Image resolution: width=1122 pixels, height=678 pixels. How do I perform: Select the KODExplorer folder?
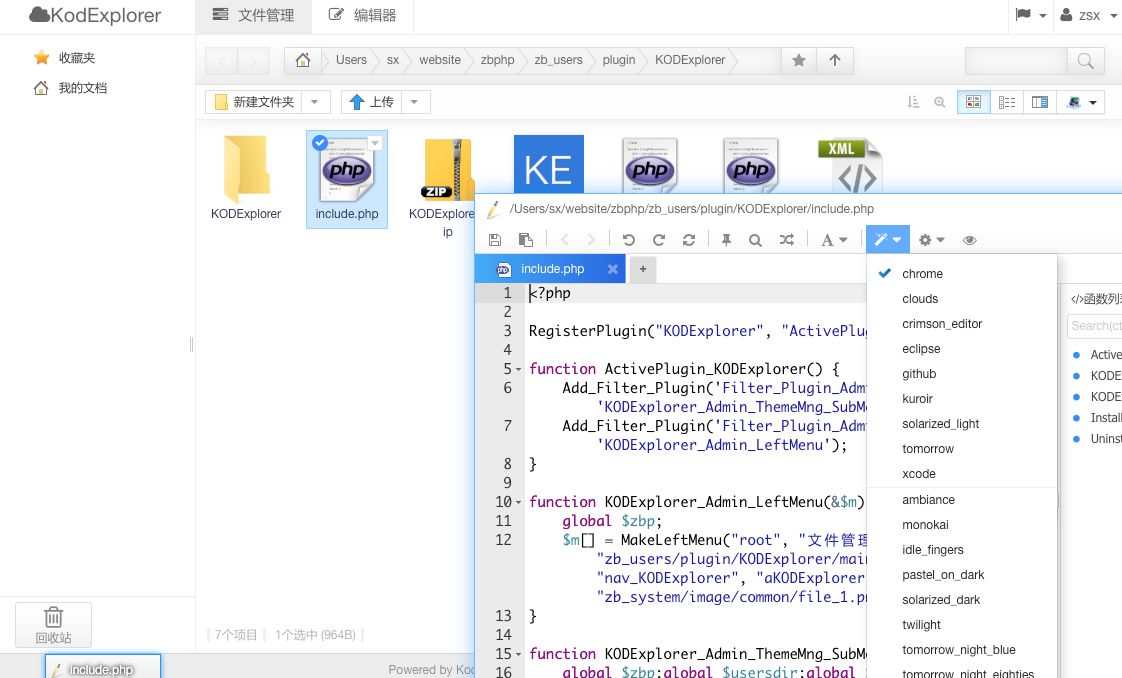[245, 179]
